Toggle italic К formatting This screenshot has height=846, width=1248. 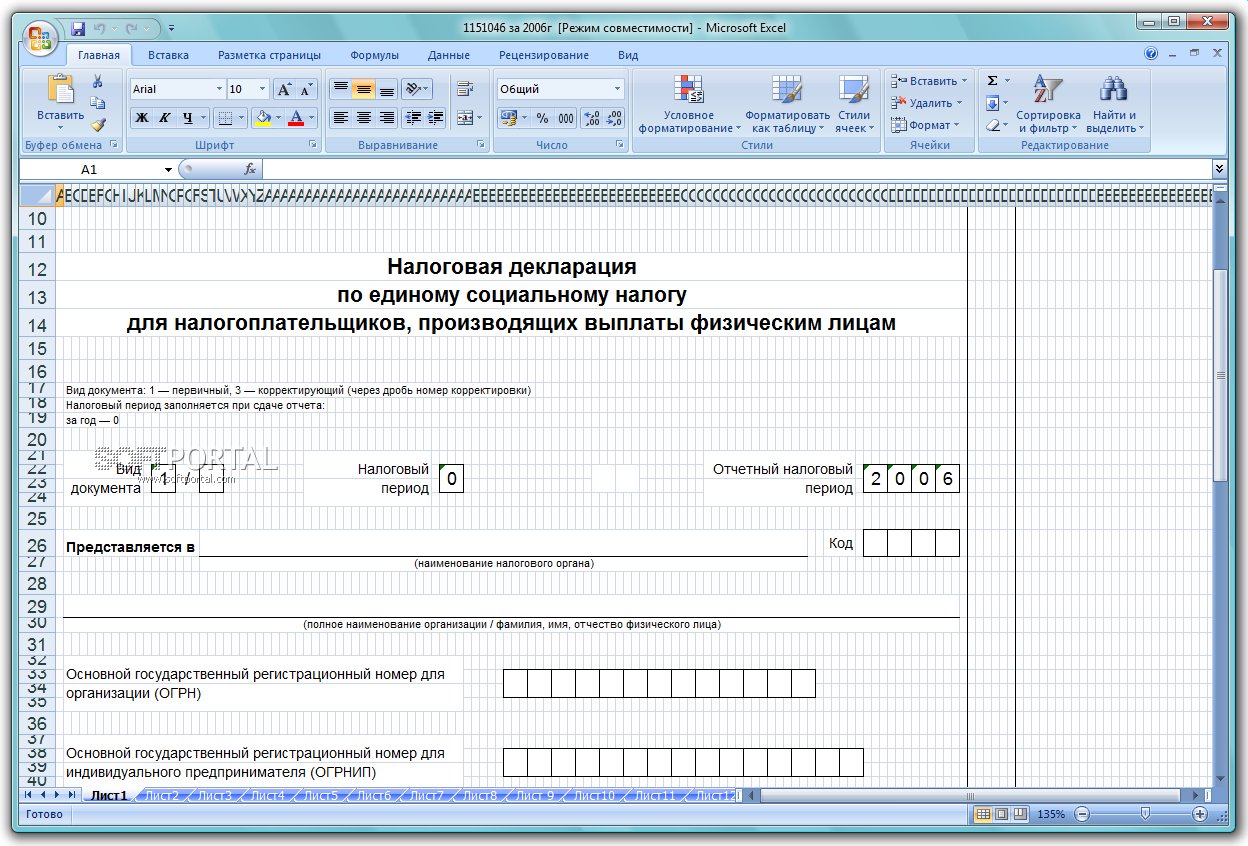164,118
